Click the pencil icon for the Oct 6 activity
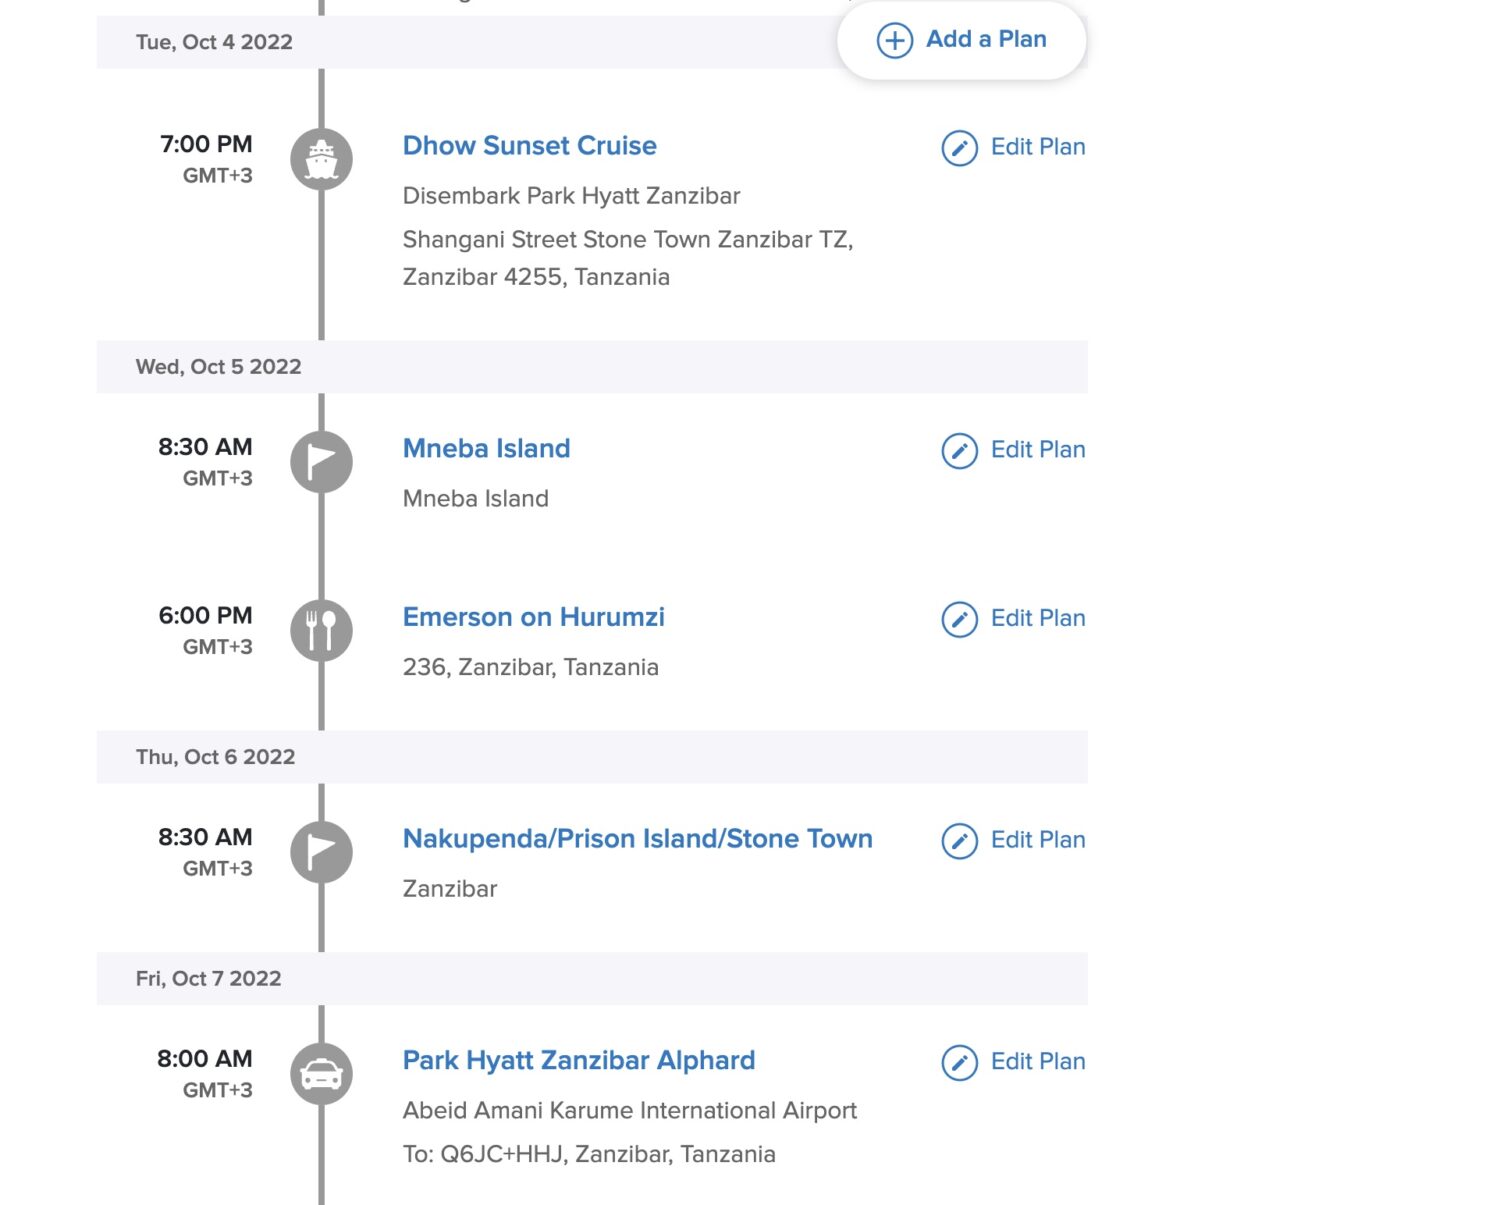1500x1205 pixels. tap(958, 841)
